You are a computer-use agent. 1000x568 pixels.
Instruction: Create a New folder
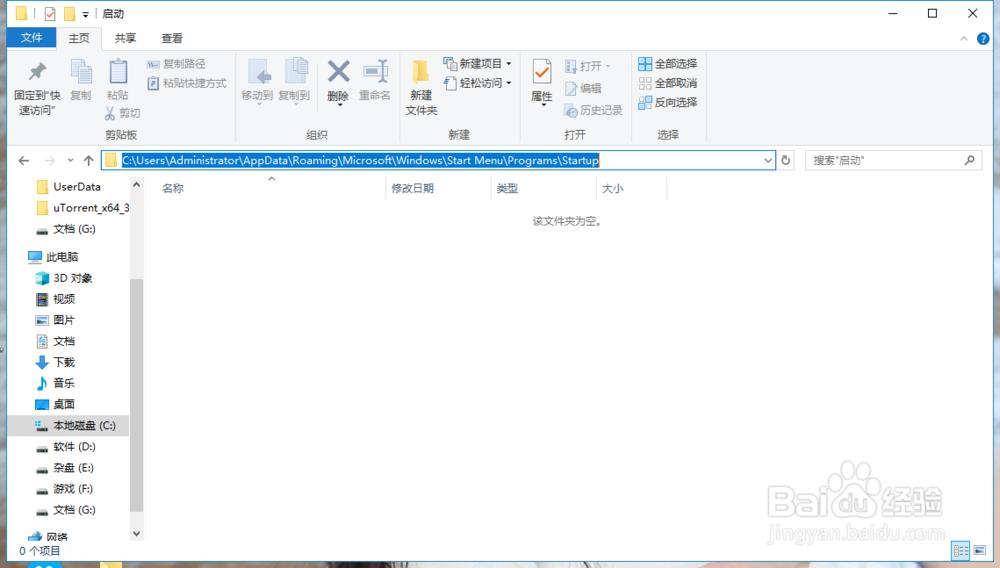[421, 88]
